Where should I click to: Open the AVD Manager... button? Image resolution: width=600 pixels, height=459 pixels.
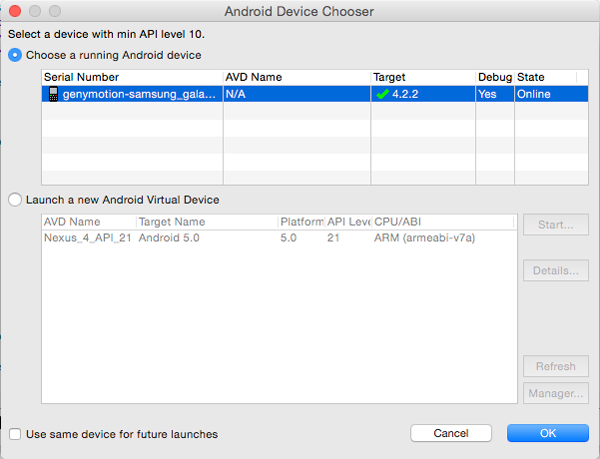tap(555, 393)
